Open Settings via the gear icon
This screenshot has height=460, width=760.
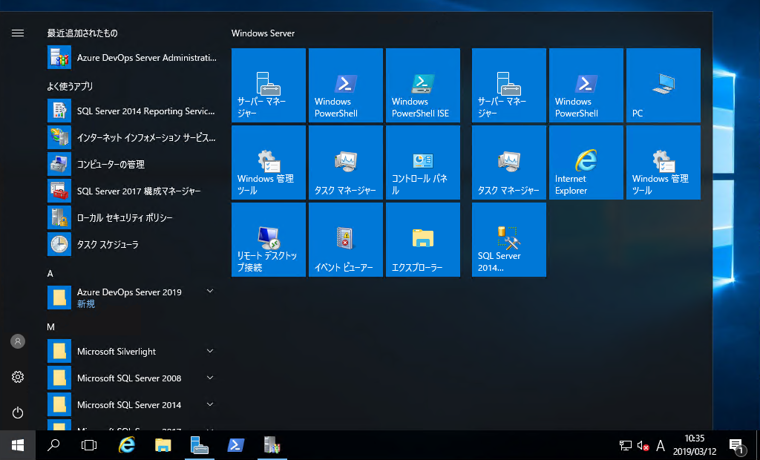(x=17, y=377)
